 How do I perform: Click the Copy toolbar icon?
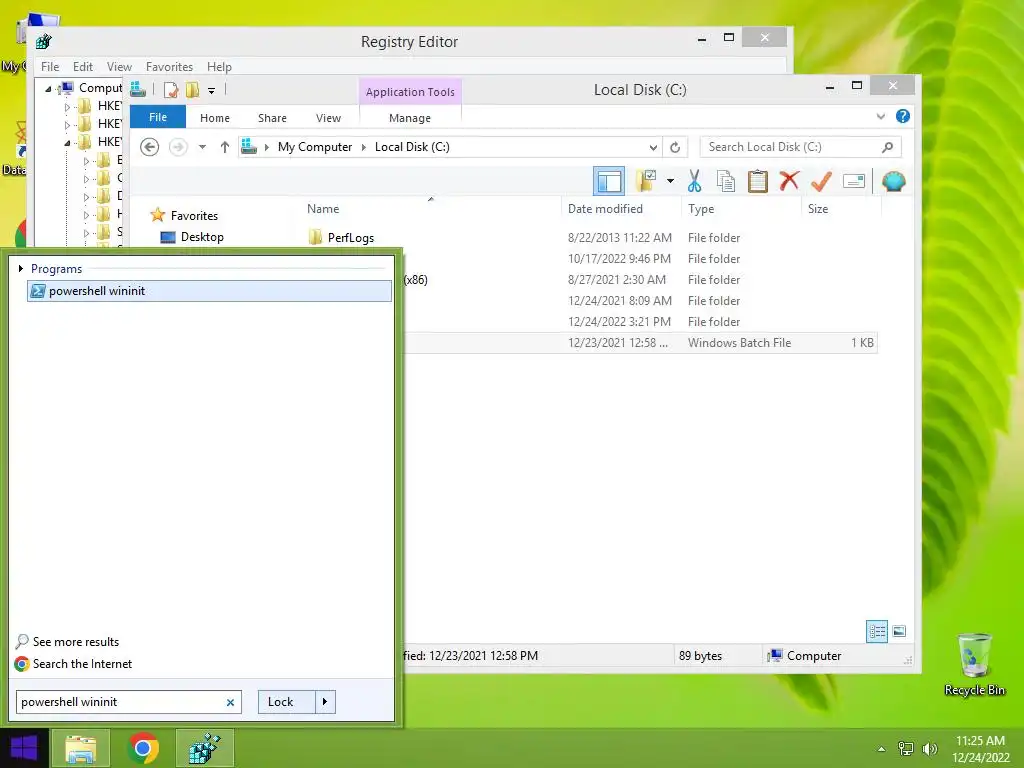coord(726,182)
